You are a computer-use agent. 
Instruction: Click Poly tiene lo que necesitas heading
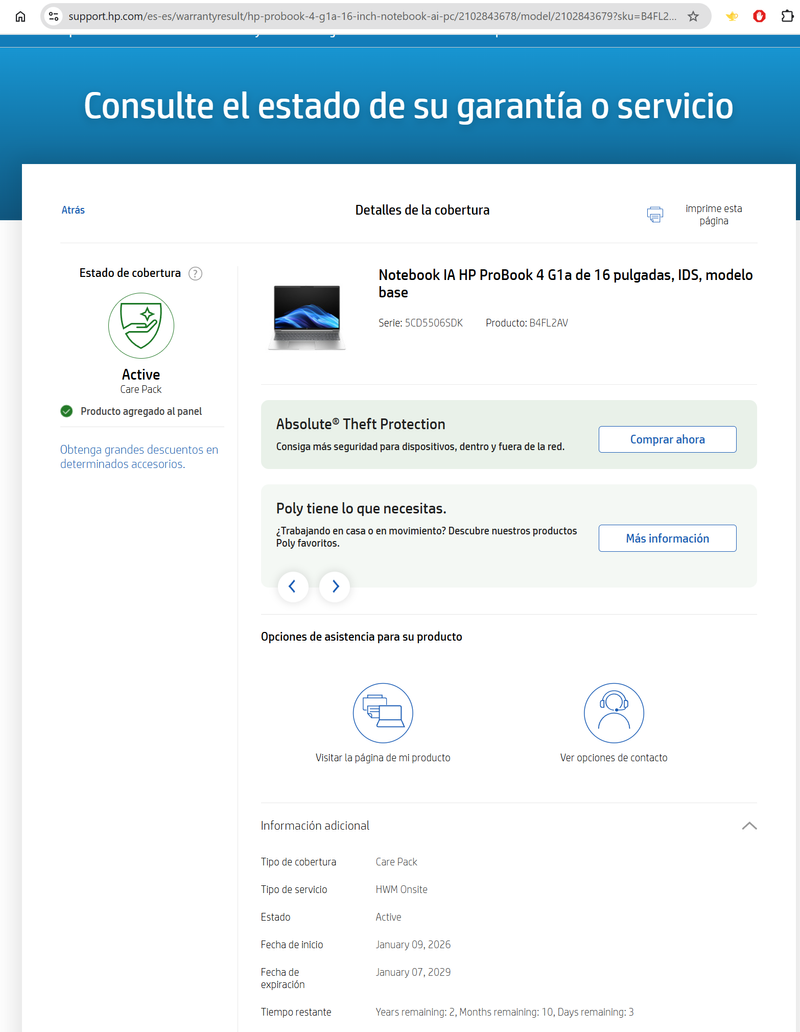pos(361,509)
